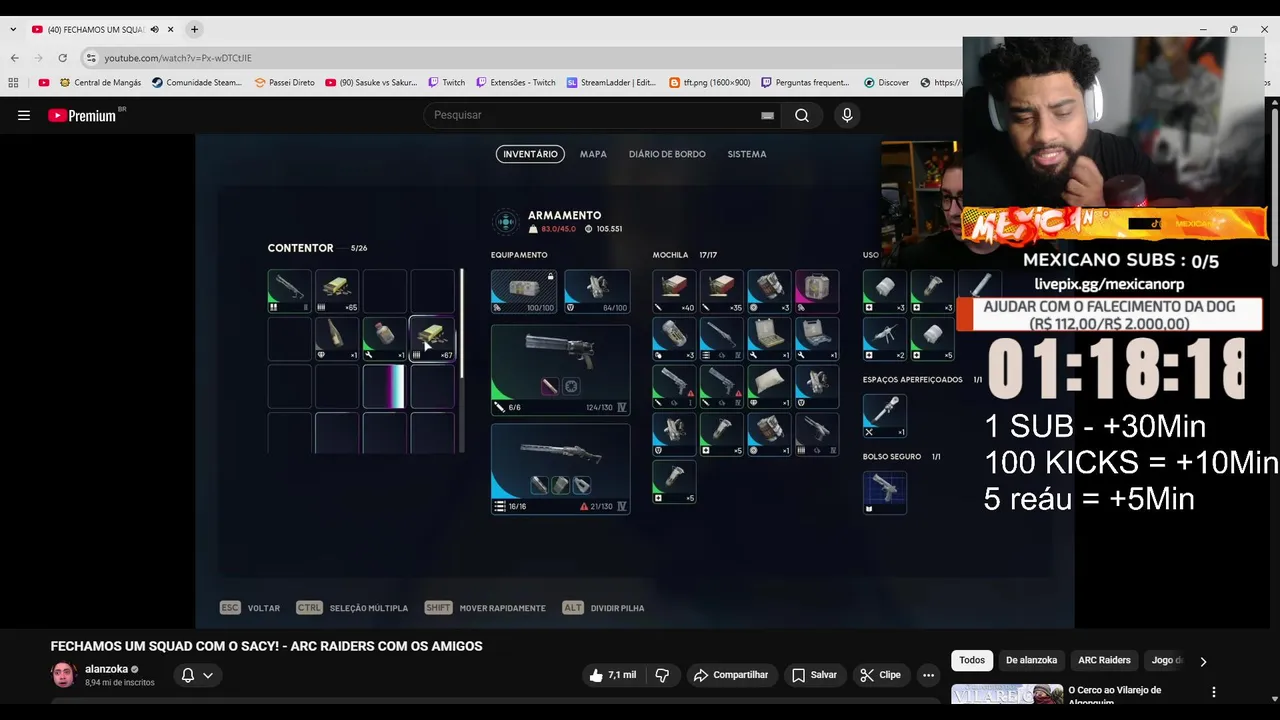1280x720 pixels.
Task: Click the Compartilhar button
Action: (730, 675)
